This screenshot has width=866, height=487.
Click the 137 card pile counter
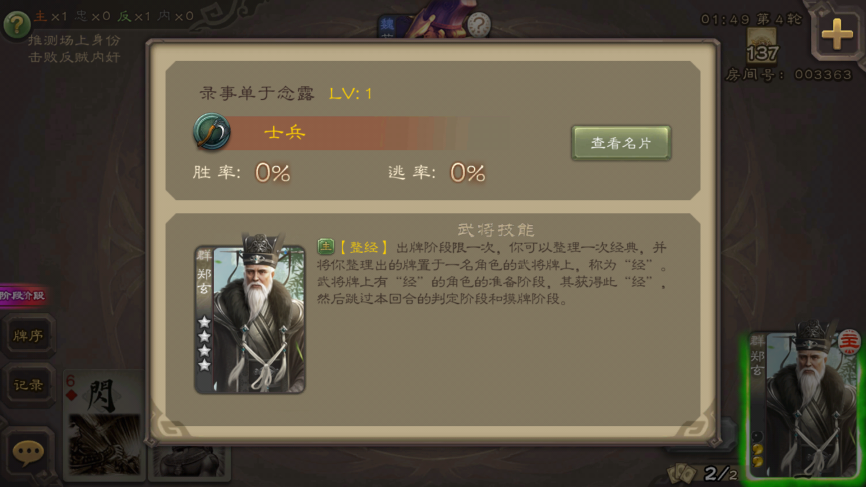point(762,45)
